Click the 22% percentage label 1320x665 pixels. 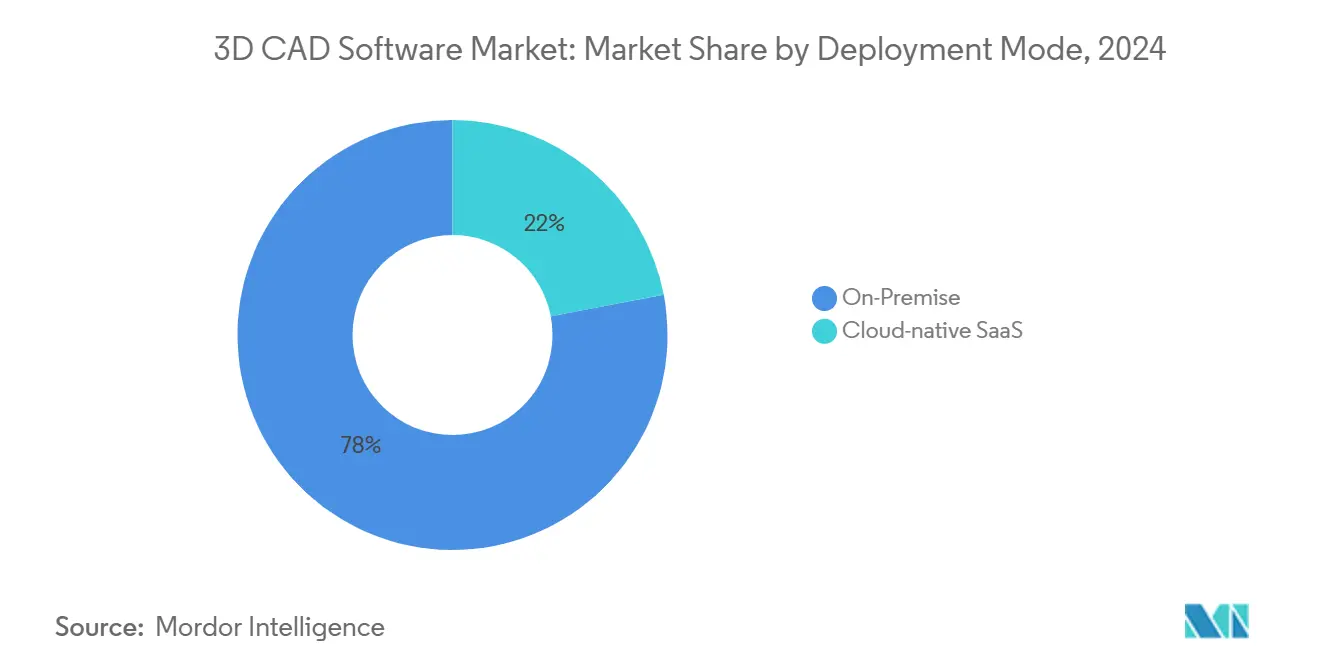pos(545,223)
